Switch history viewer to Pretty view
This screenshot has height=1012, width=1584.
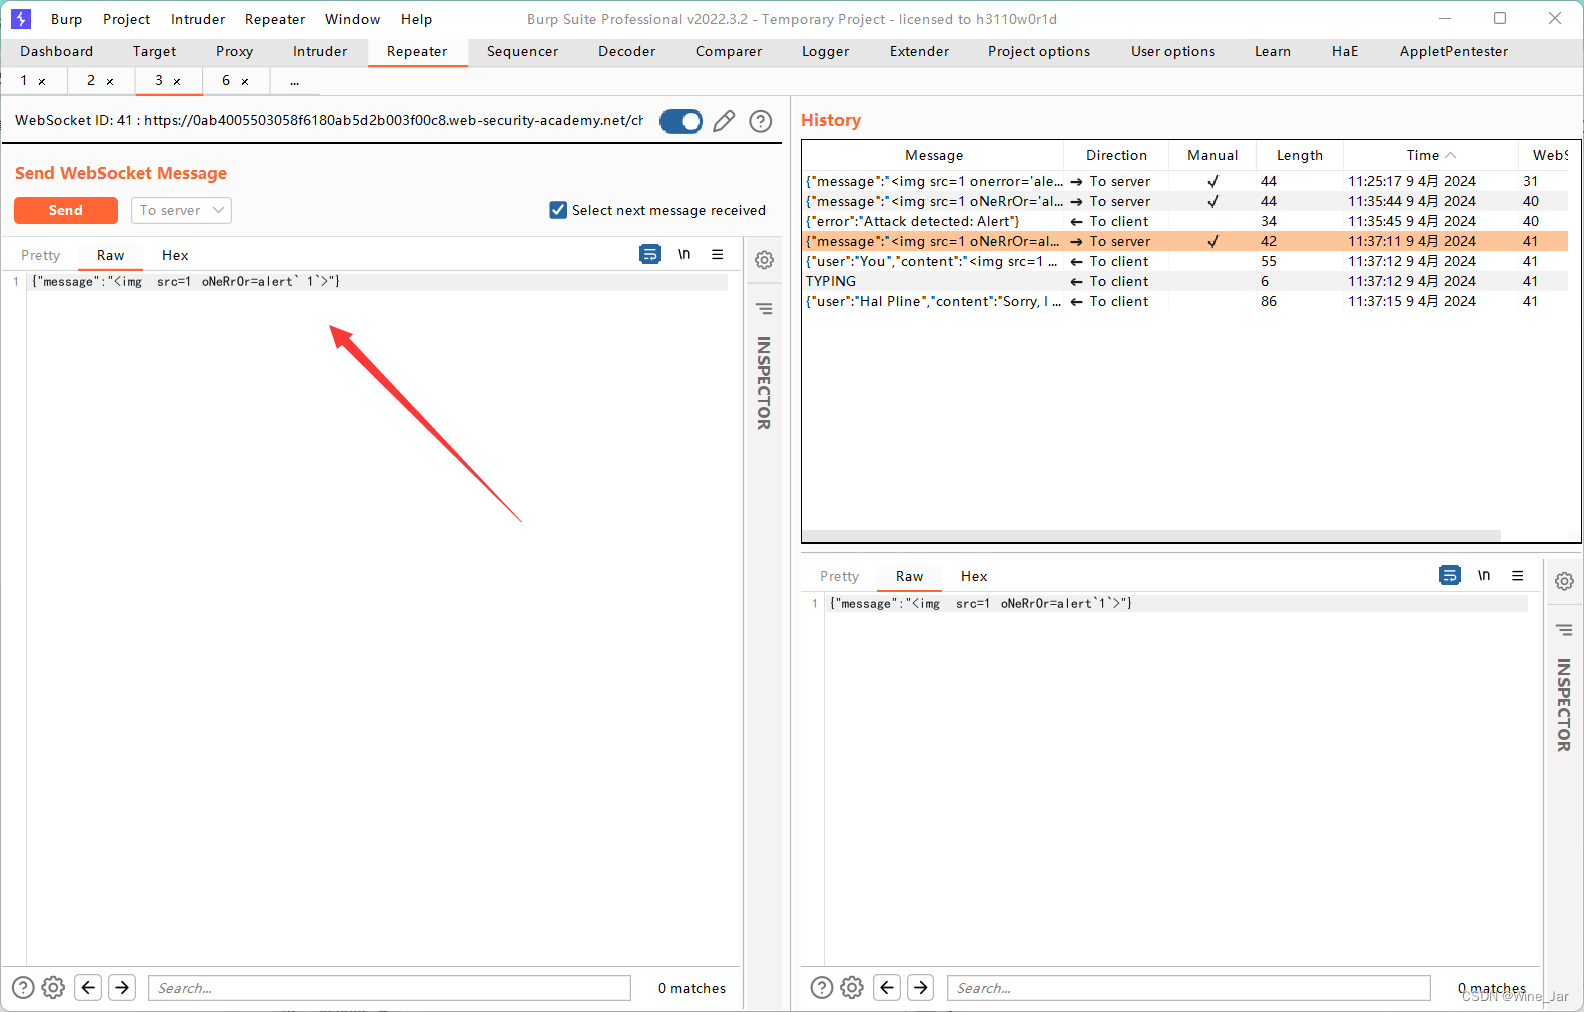pyautogui.click(x=840, y=576)
